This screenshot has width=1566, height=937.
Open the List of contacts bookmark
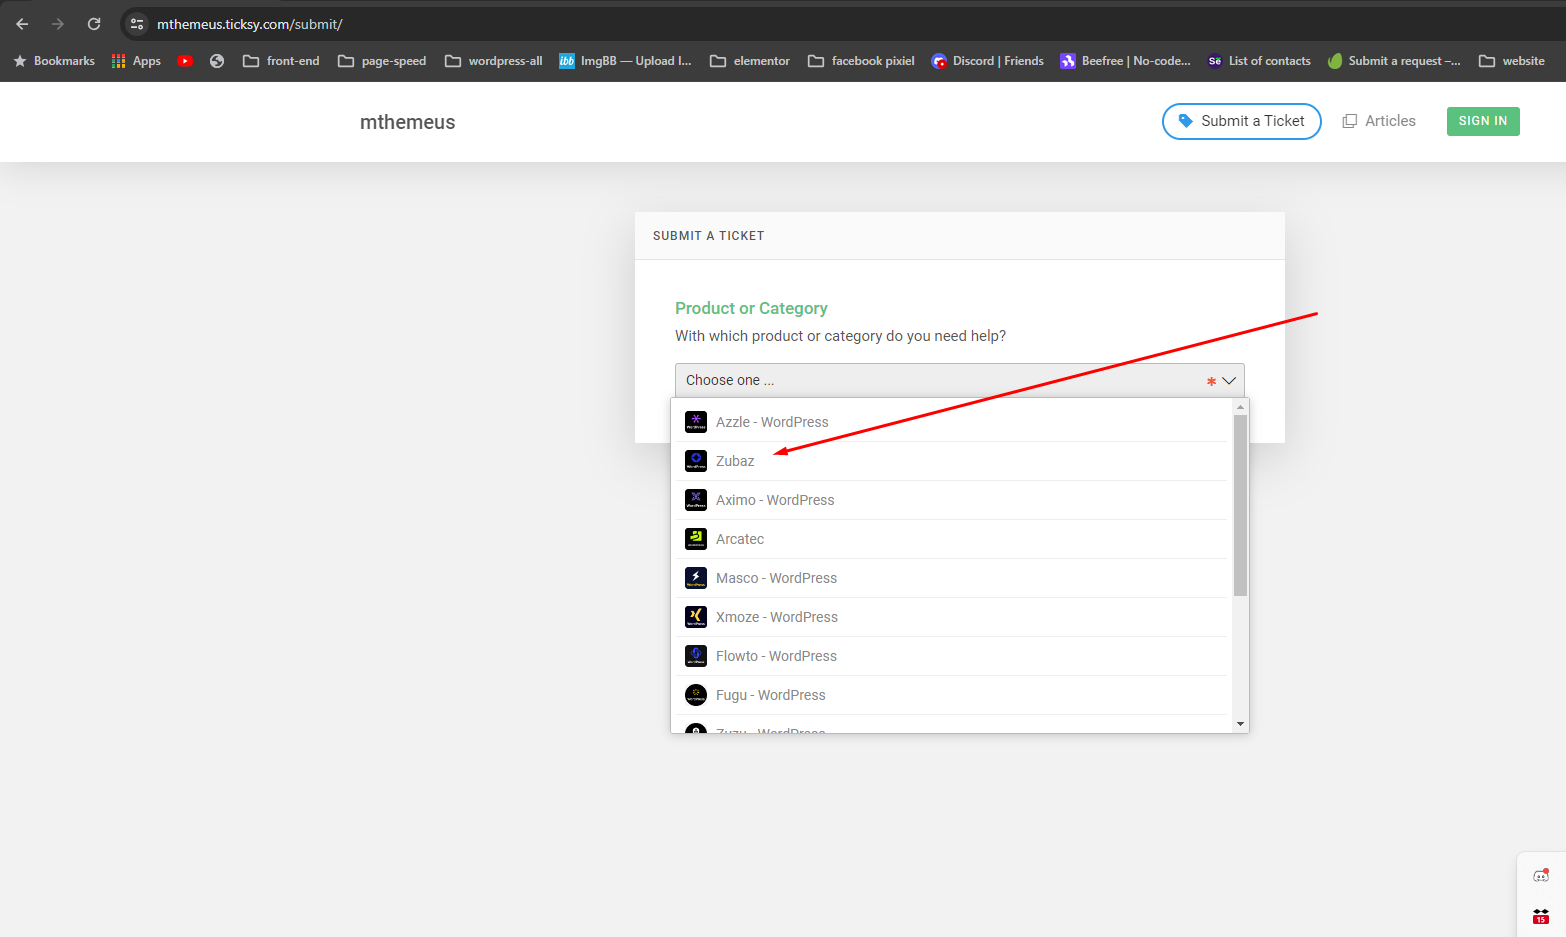click(x=1259, y=61)
